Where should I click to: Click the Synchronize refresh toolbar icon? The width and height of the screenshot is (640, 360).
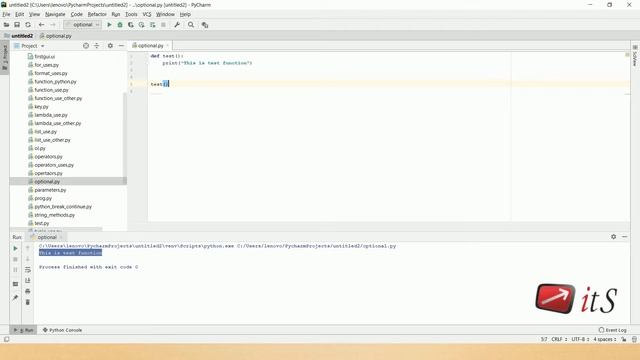(x=28, y=25)
